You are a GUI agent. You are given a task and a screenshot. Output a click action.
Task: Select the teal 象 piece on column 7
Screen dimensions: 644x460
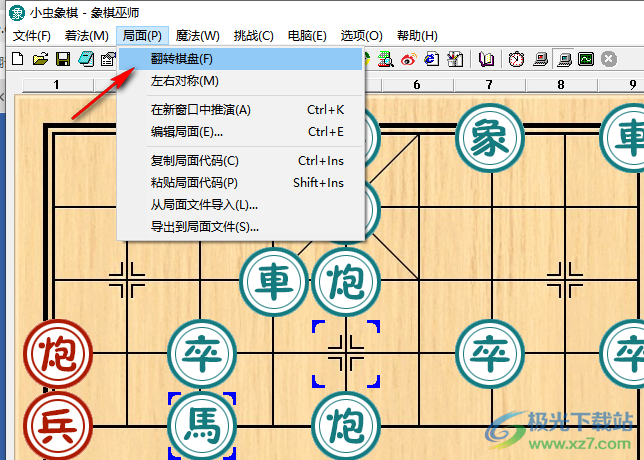pyautogui.click(x=490, y=137)
